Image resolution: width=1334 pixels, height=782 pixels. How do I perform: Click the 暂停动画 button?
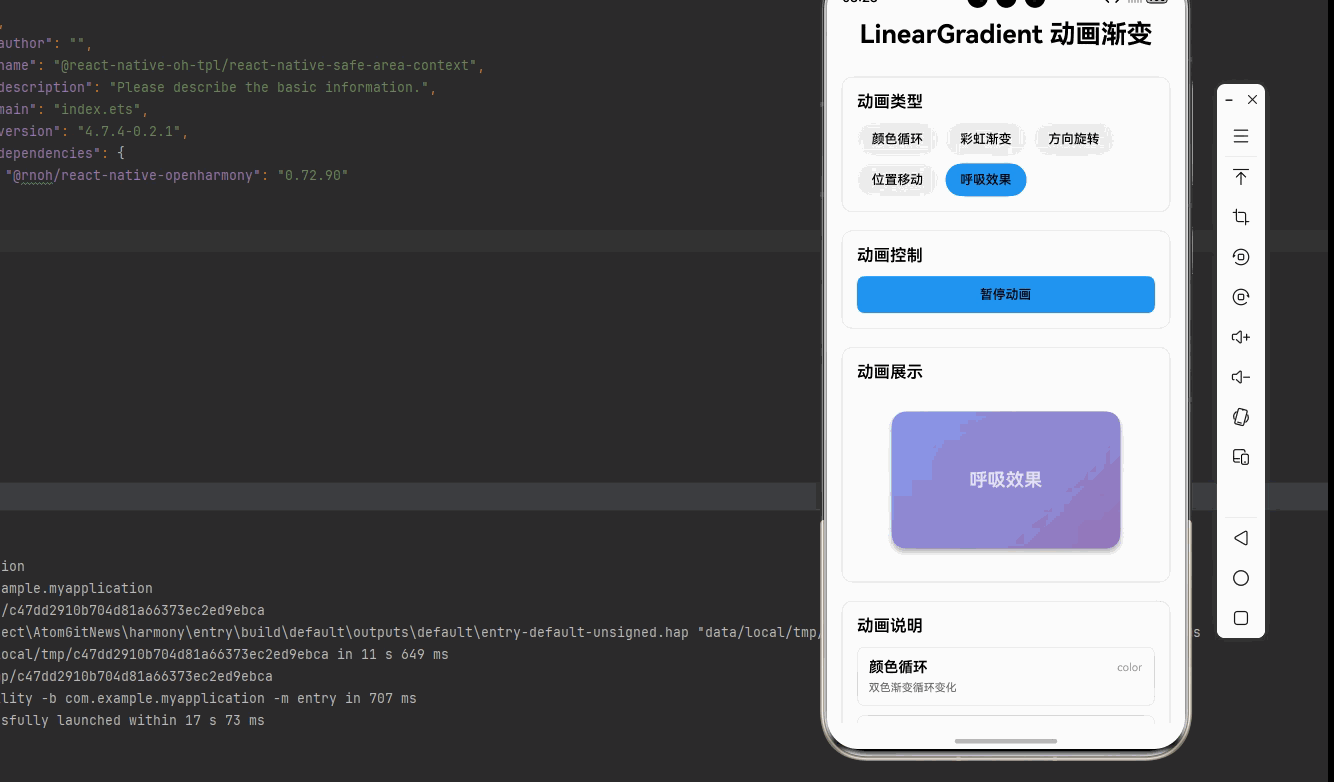pyautogui.click(x=1006, y=295)
